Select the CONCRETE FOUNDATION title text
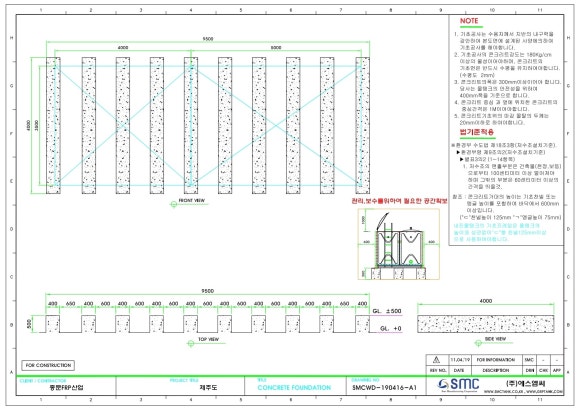Image resolution: width=580 pixels, height=410 pixels. (x=294, y=388)
